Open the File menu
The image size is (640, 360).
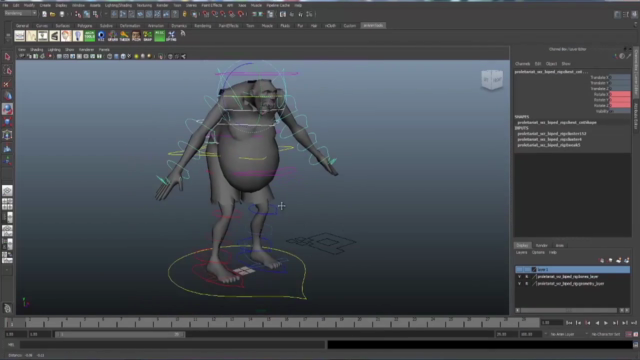[x=5, y=5]
